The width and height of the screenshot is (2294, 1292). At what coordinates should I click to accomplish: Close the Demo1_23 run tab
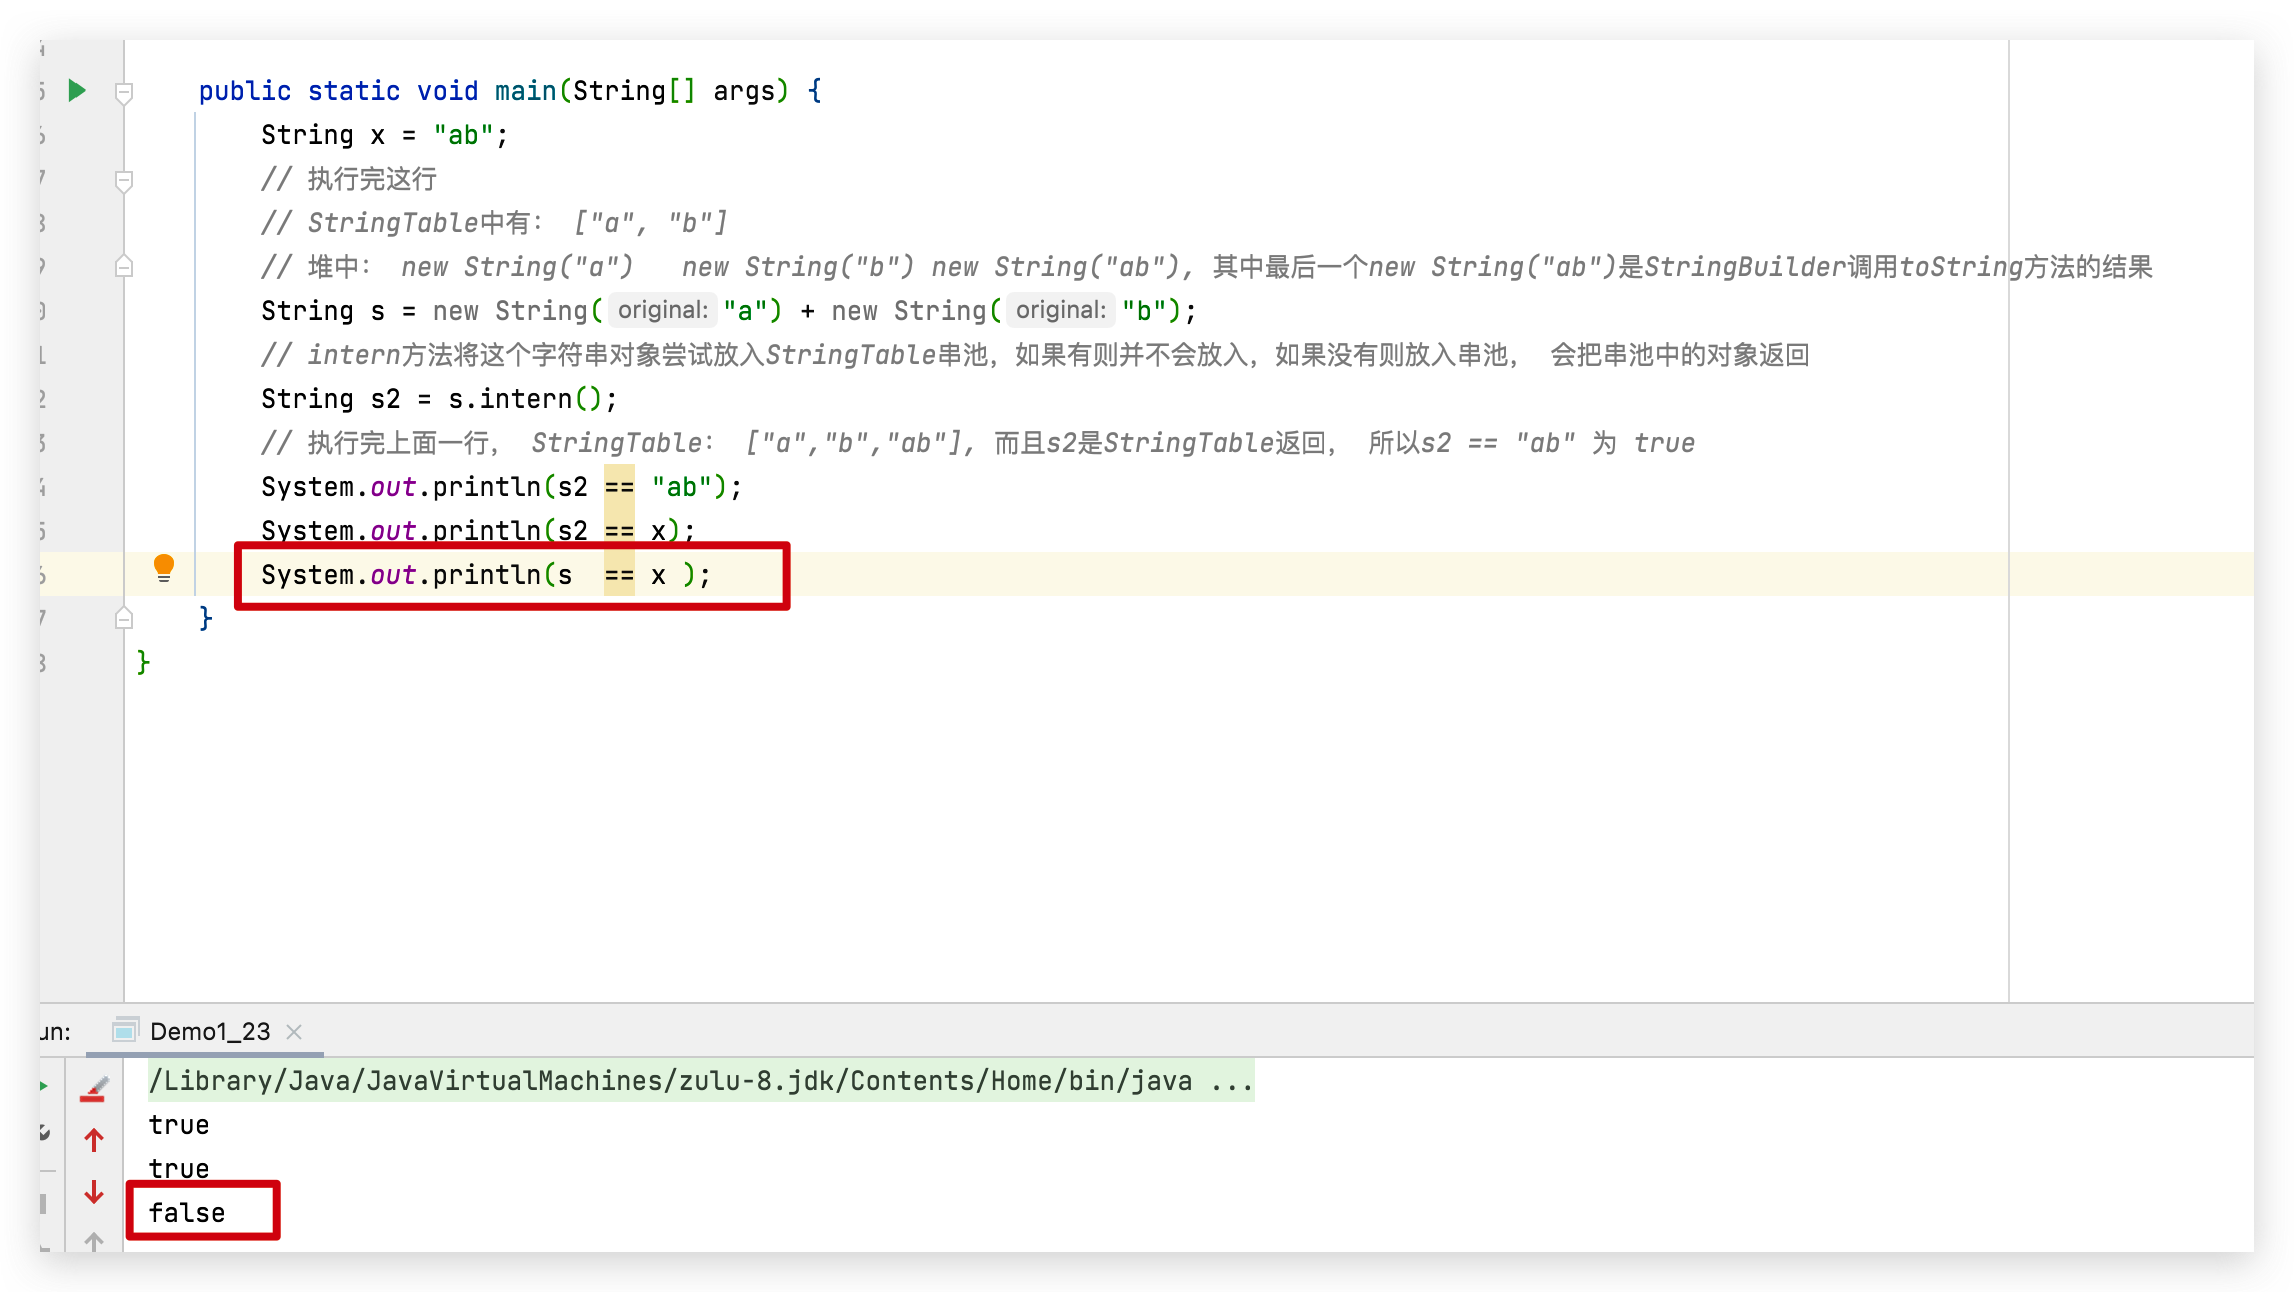(294, 1031)
